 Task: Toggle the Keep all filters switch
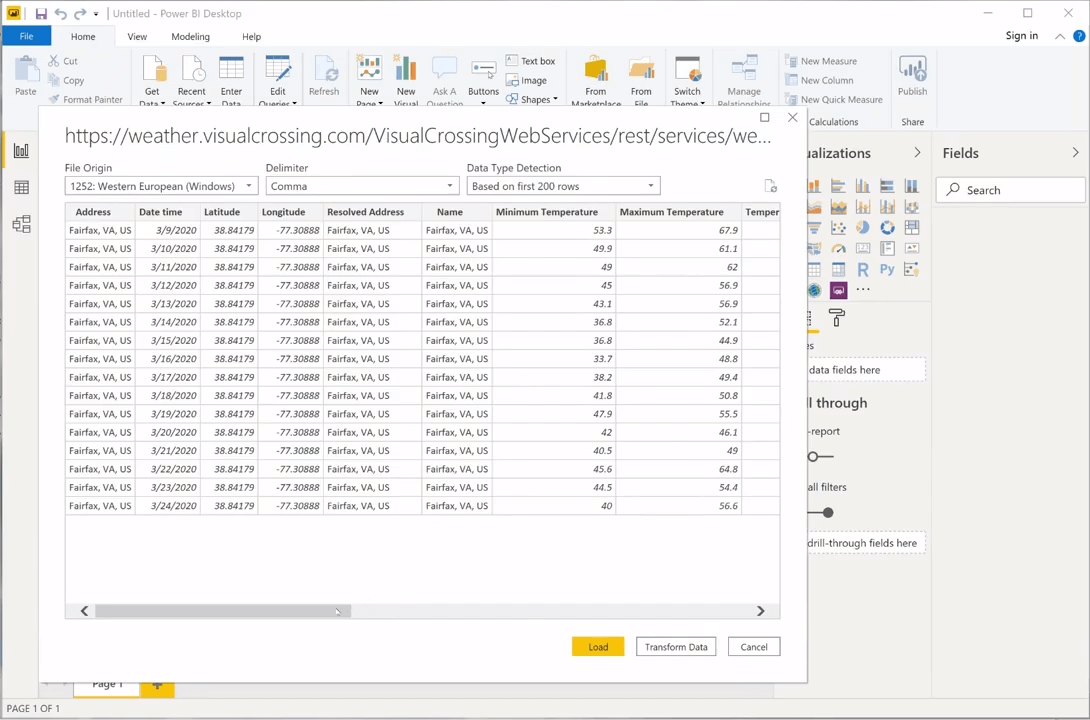[x=822, y=513]
